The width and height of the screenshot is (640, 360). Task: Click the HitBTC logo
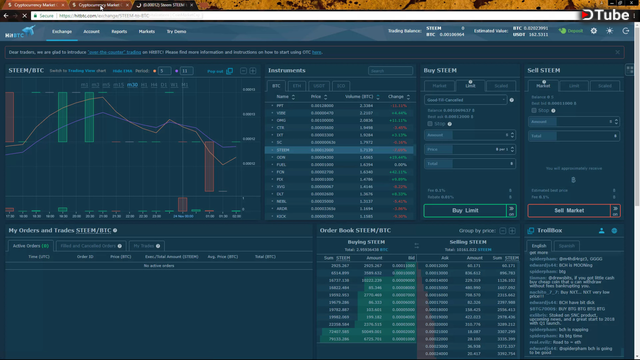[x=20, y=31]
